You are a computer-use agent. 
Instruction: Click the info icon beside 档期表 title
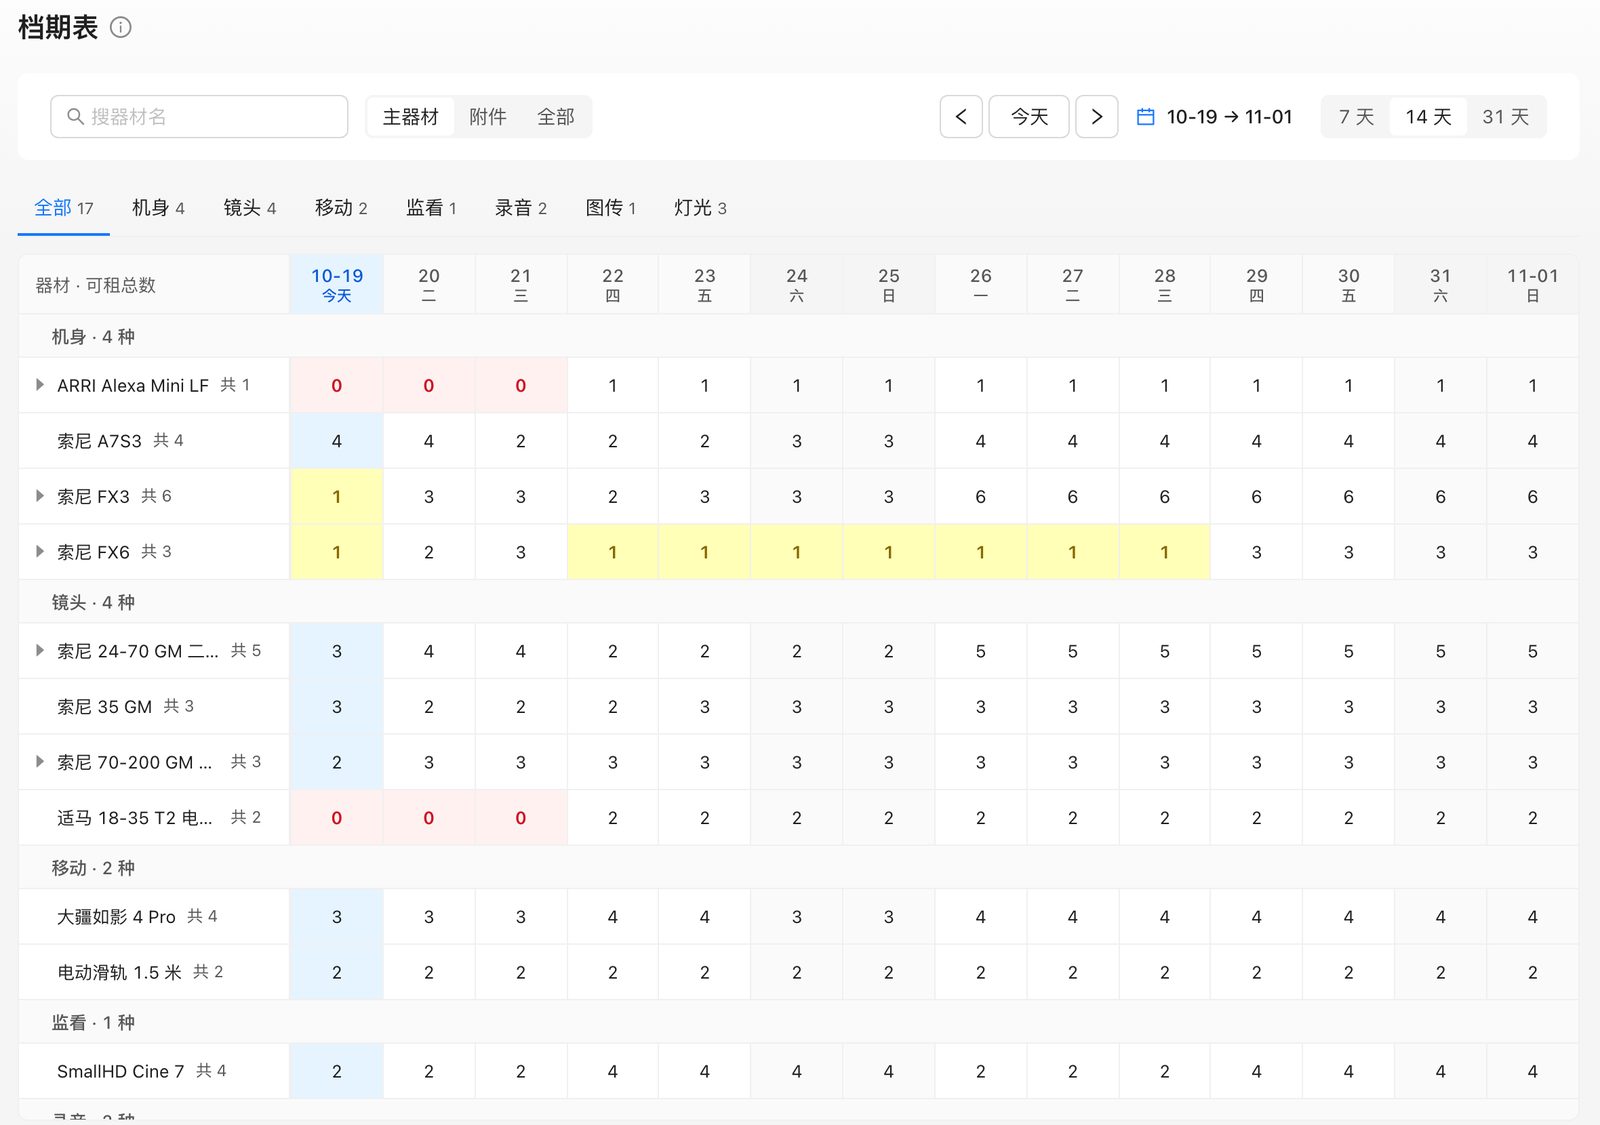click(x=120, y=27)
